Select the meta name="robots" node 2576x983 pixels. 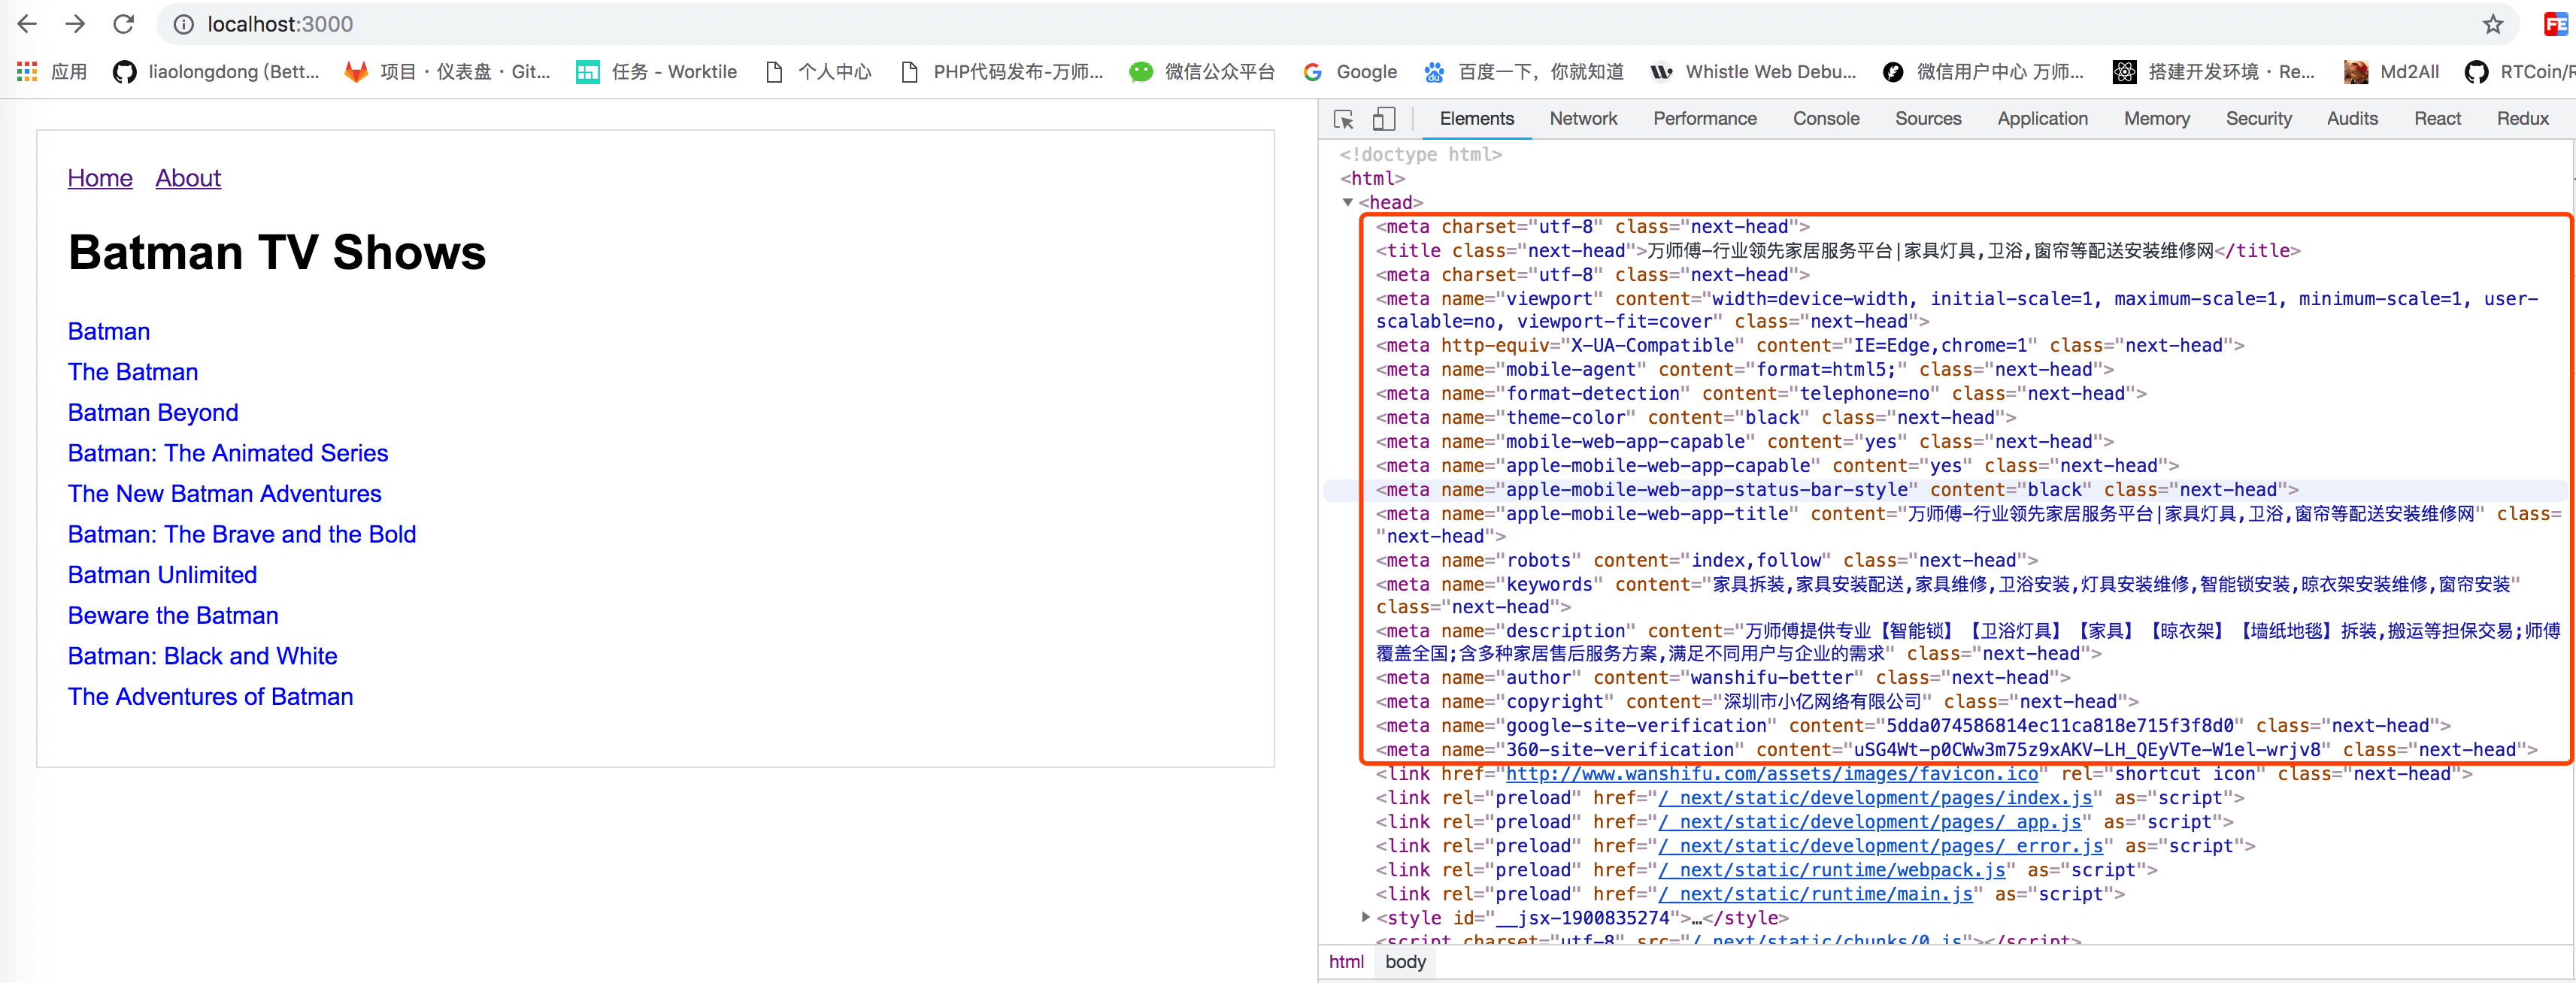pos(1706,561)
